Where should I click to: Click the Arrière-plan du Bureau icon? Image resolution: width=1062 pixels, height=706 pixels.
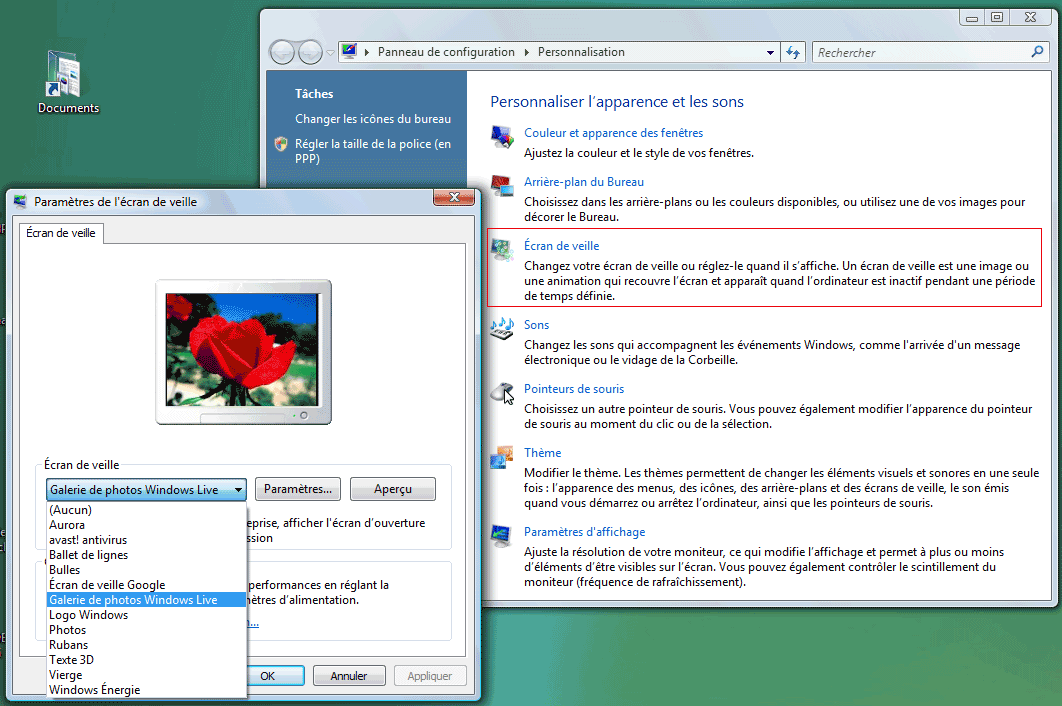click(x=502, y=186)
